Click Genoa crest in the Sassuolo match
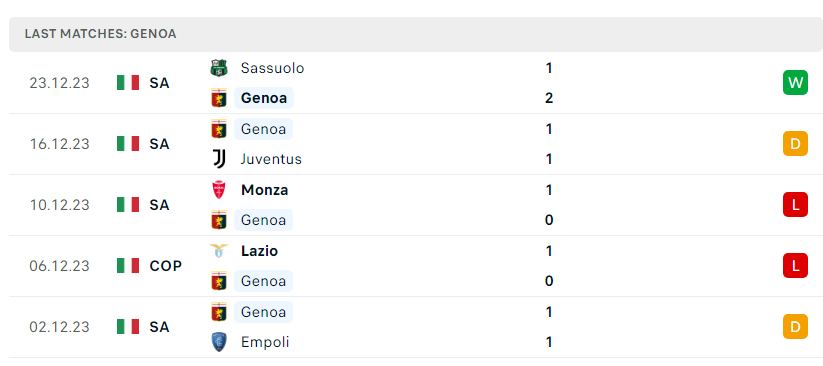Image resolution: width=823 pixels, height=366 pixels. pyautogui.click(x=219, y=98)
